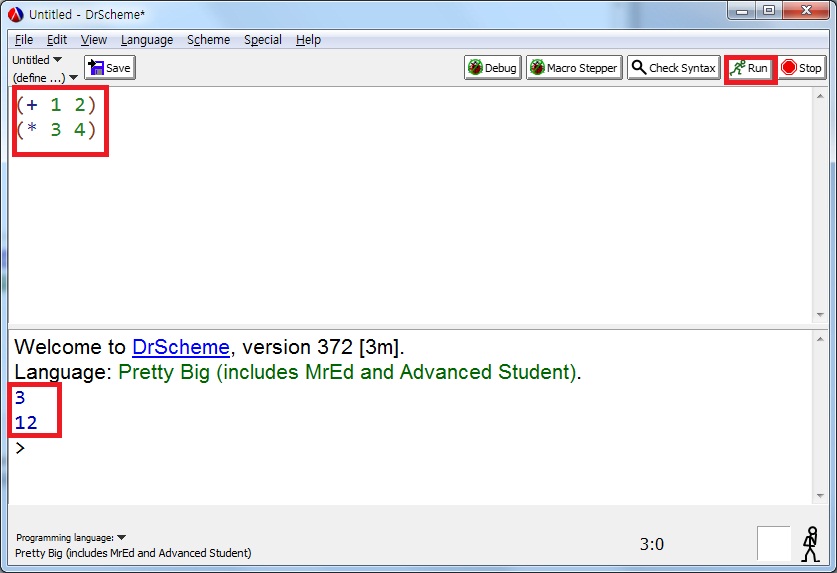Click the Run button with running figure icon

click(750, 68)
